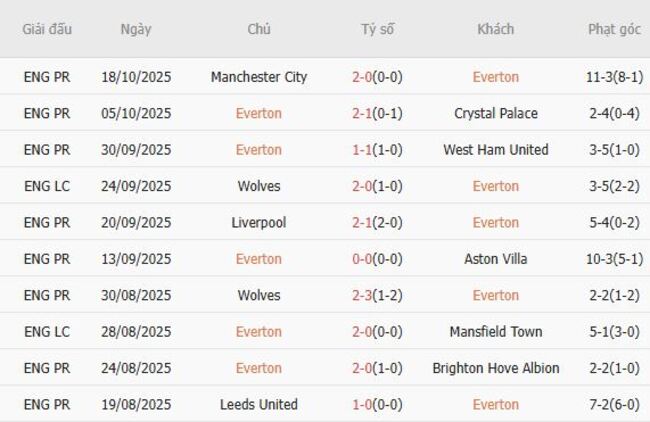
Task: Select the Khách column header
Action: pos(495,29)
